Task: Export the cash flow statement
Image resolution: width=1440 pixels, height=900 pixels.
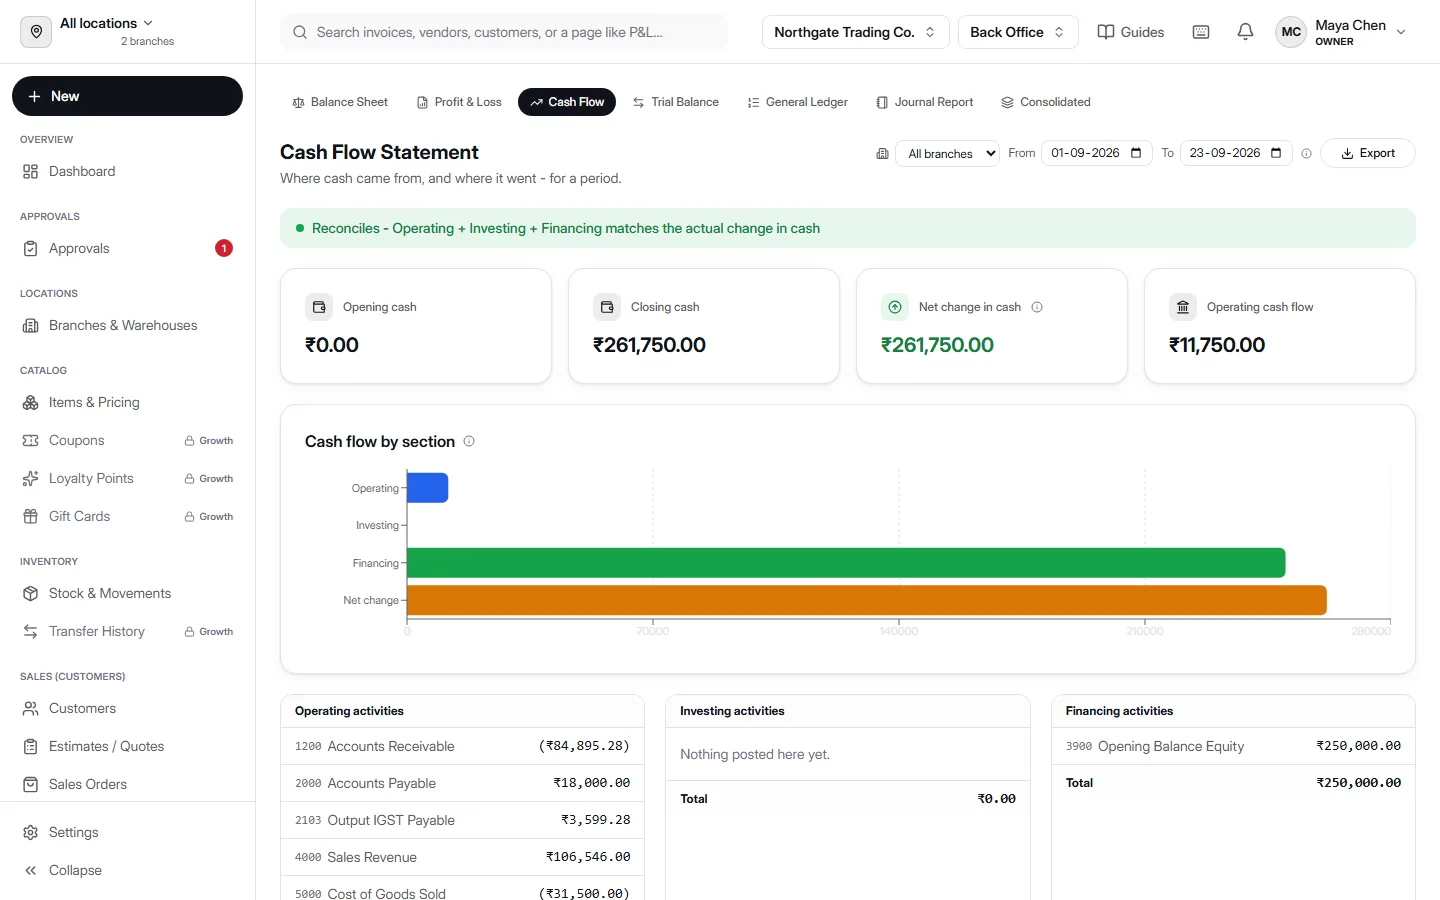Action: point(1368,153)
